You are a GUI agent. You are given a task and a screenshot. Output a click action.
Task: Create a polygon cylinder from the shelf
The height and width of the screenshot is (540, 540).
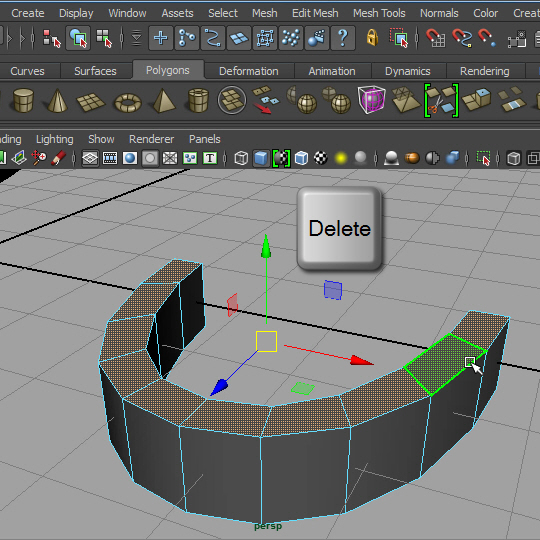point(23,100)
